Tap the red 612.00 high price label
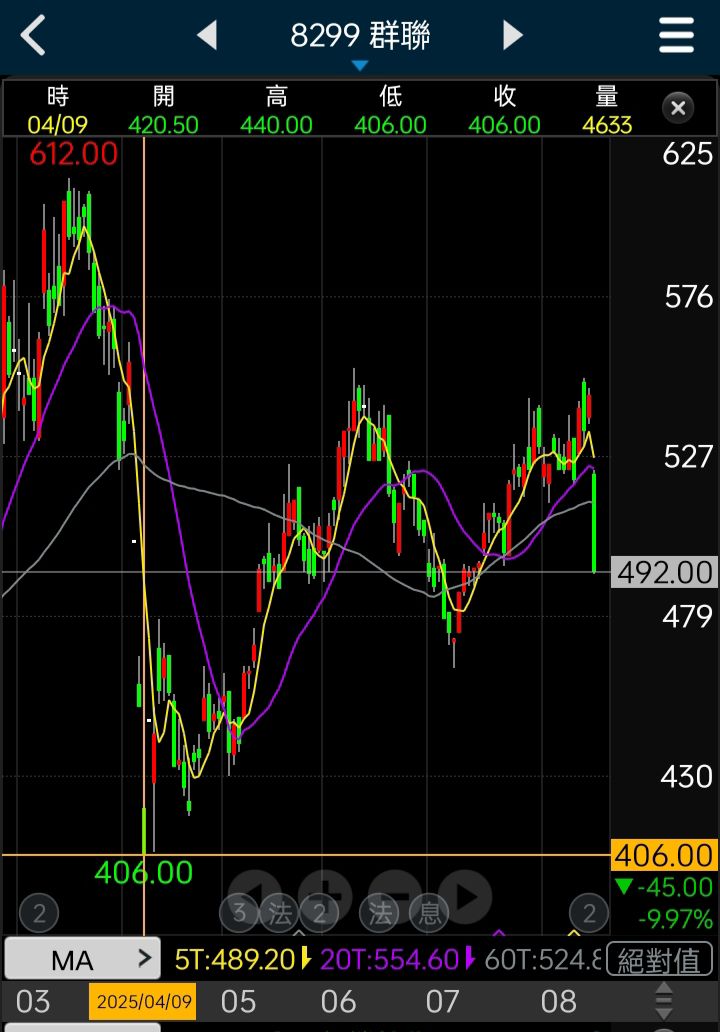This screenshot has width=720, height=1032. (74, 154)
